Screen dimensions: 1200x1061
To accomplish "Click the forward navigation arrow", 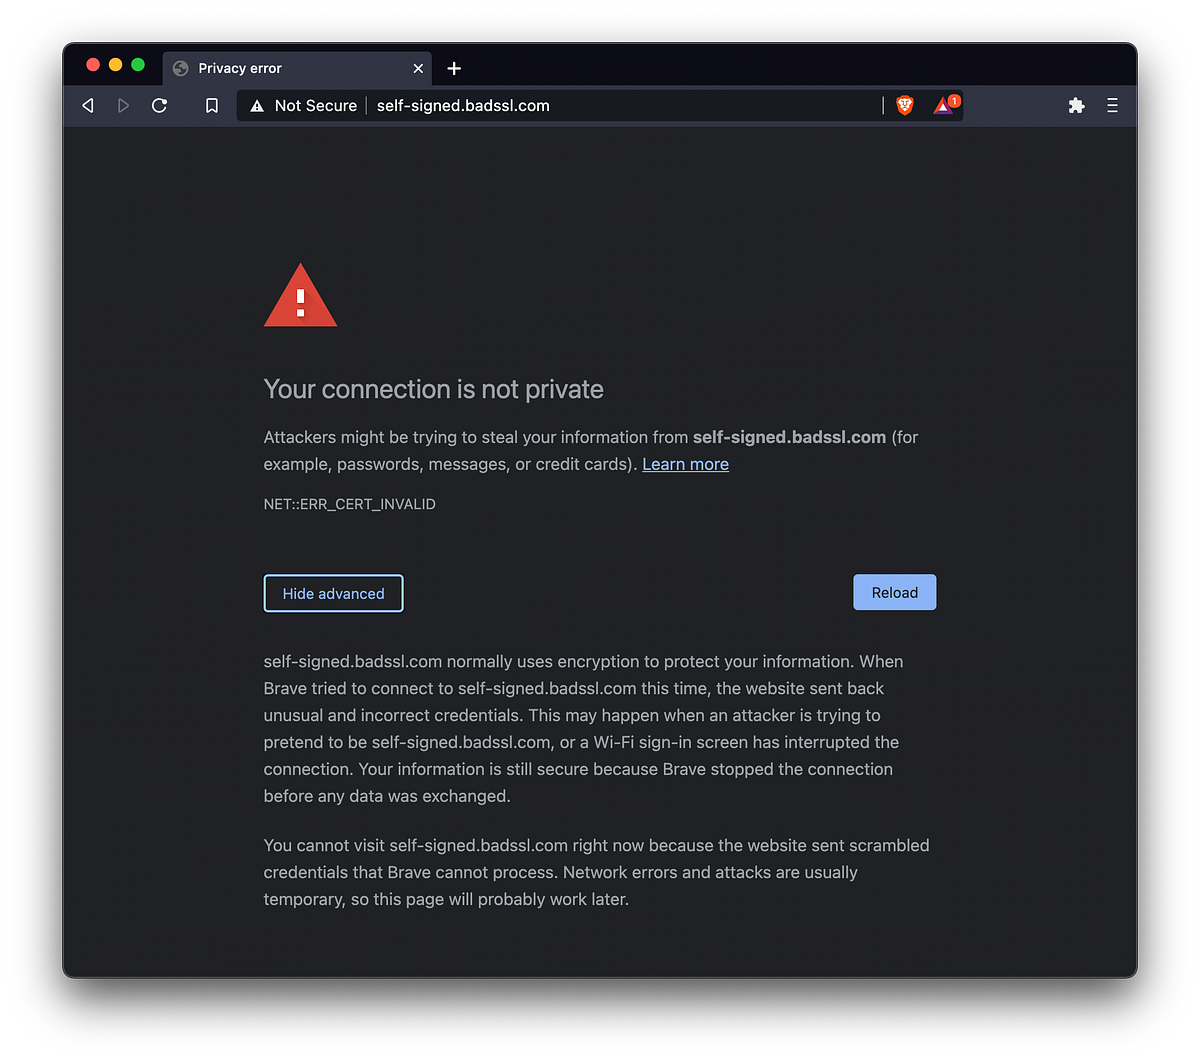I will coord(123,105).
